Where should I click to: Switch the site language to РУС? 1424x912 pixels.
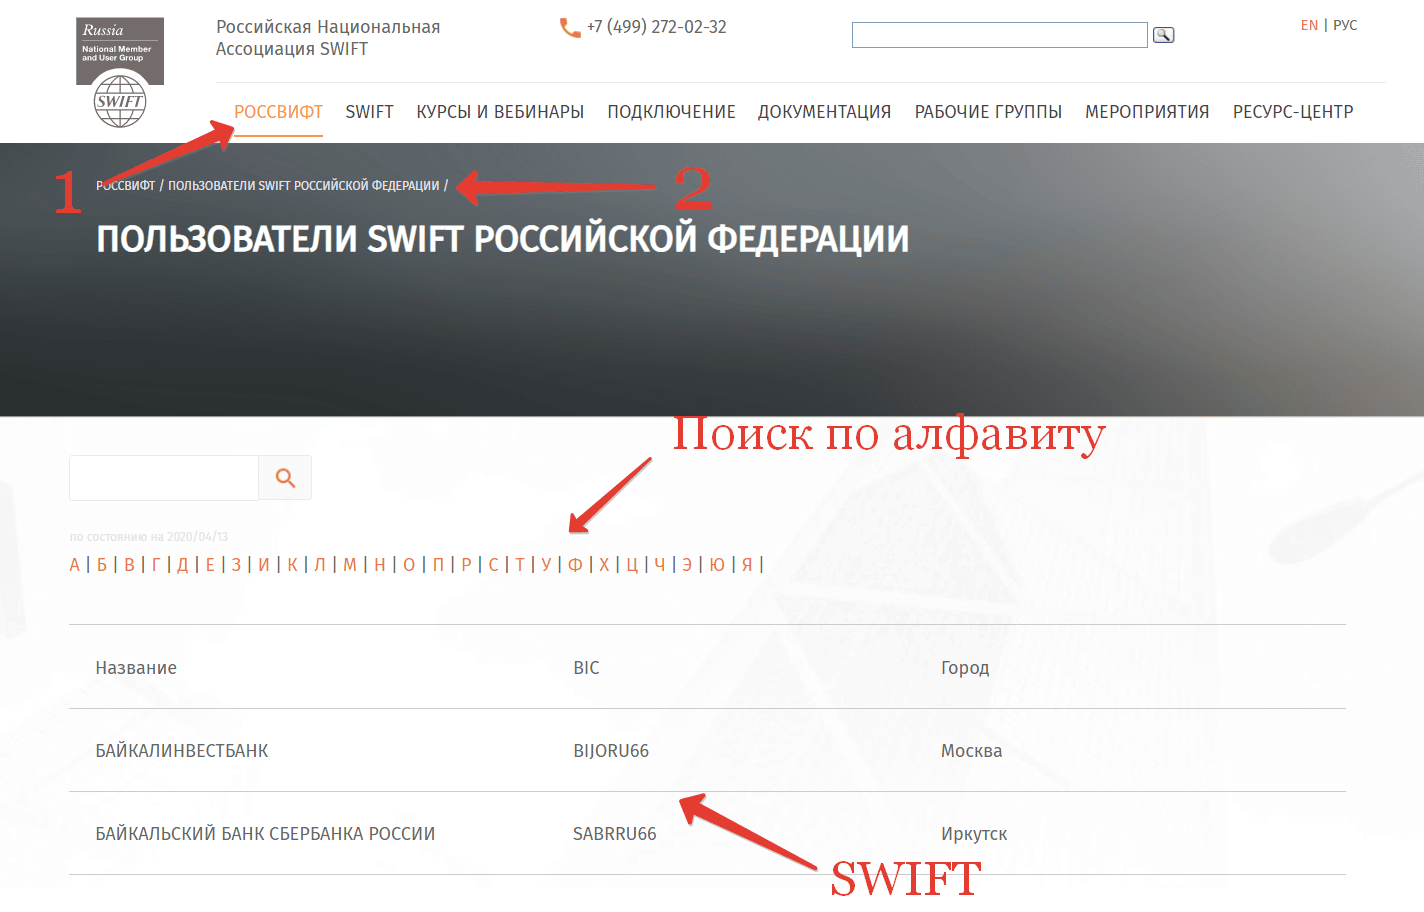(1345, 25)
